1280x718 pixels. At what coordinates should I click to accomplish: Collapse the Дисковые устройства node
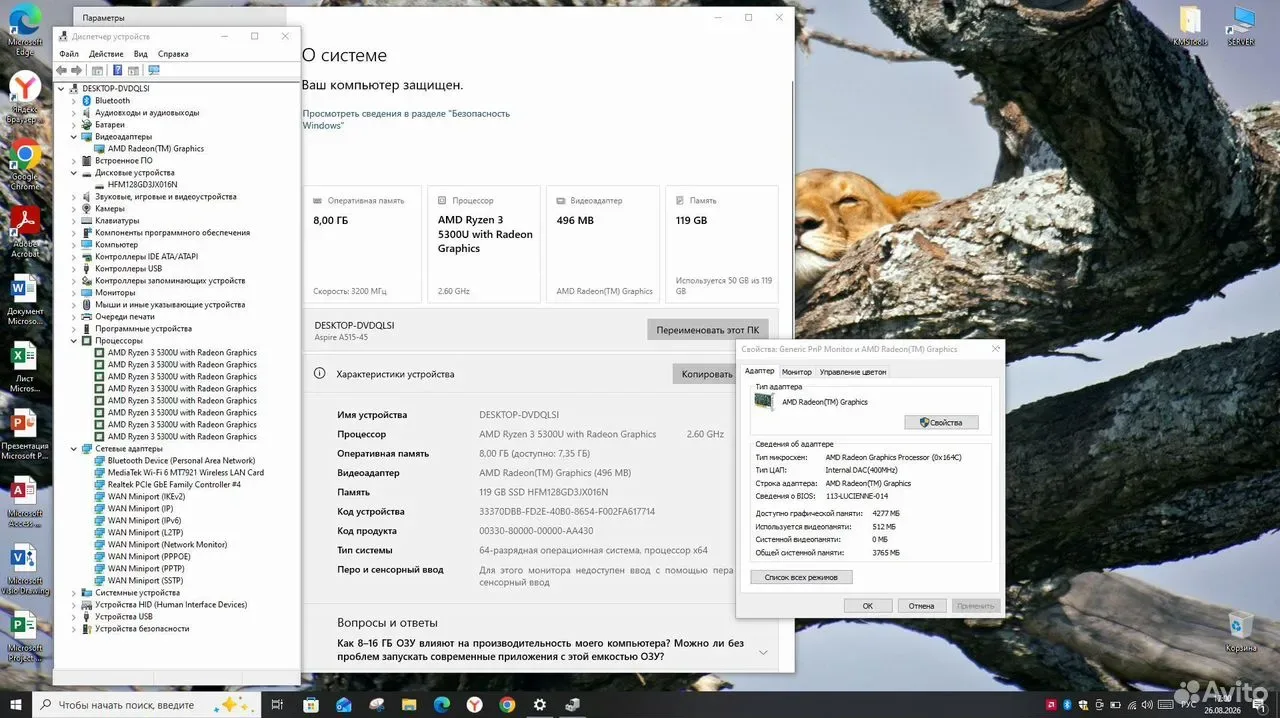pos(73,172)
